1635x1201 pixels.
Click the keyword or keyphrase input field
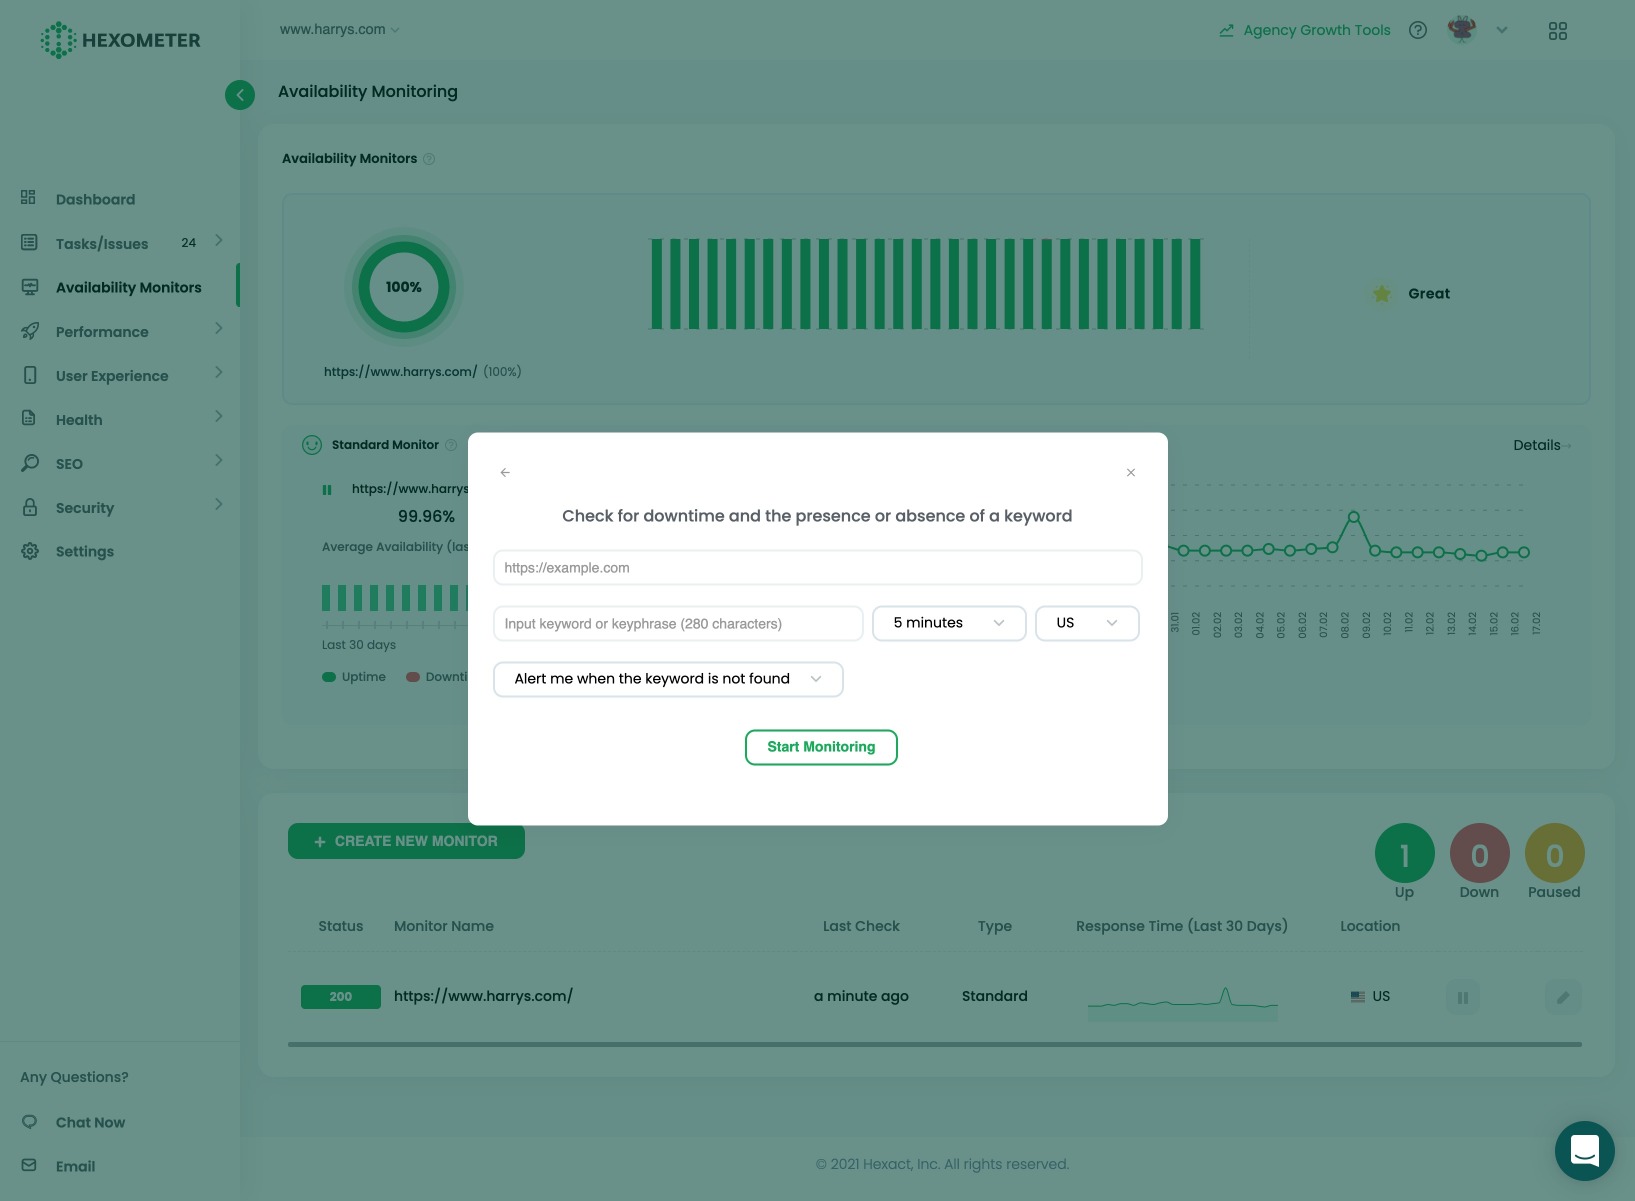coord(678,623)
